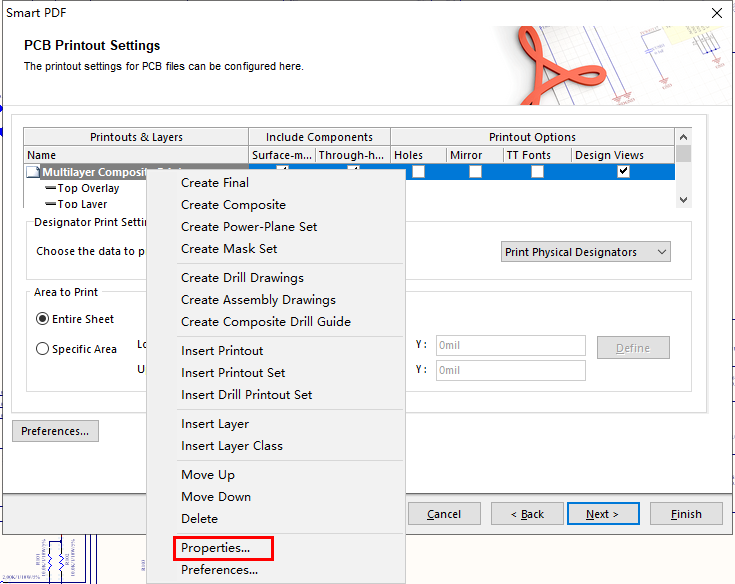Screen dimensions: 735x584
Task: Click the Finish button
Action: [x=686, y=514]
